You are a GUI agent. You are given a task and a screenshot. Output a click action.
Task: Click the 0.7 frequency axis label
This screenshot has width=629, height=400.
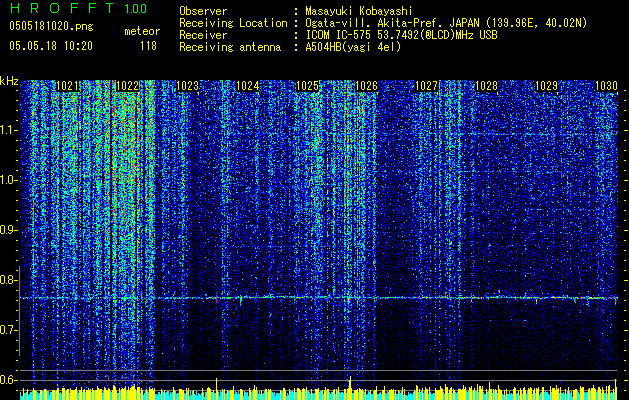point(8,330)
